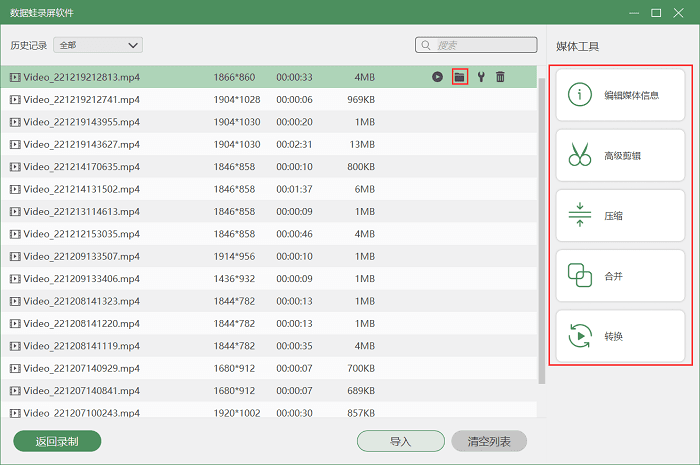The image size is (700, 465).
Task: Click the 导入 import button
Action: point(400,441)
